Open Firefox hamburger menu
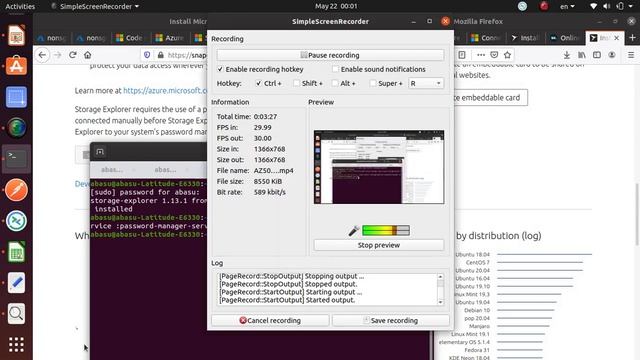Viewport: 640px width, 360px height. click(x=631, y=55)
